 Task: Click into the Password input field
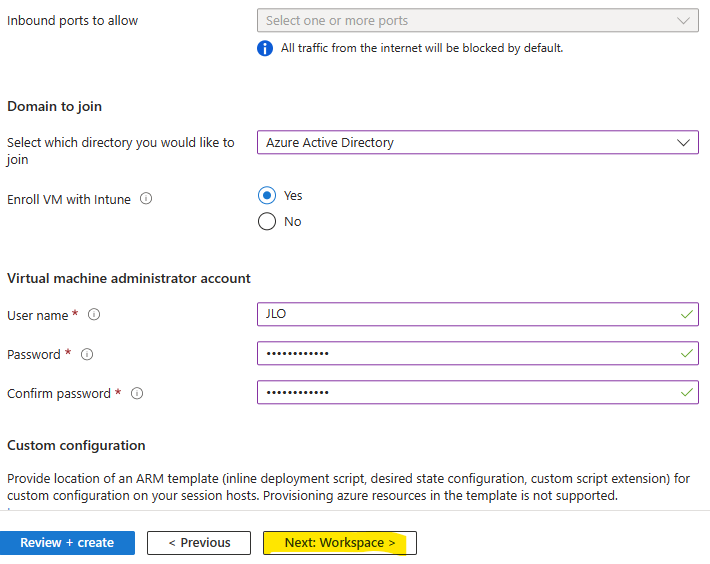(x=478, y=353)
